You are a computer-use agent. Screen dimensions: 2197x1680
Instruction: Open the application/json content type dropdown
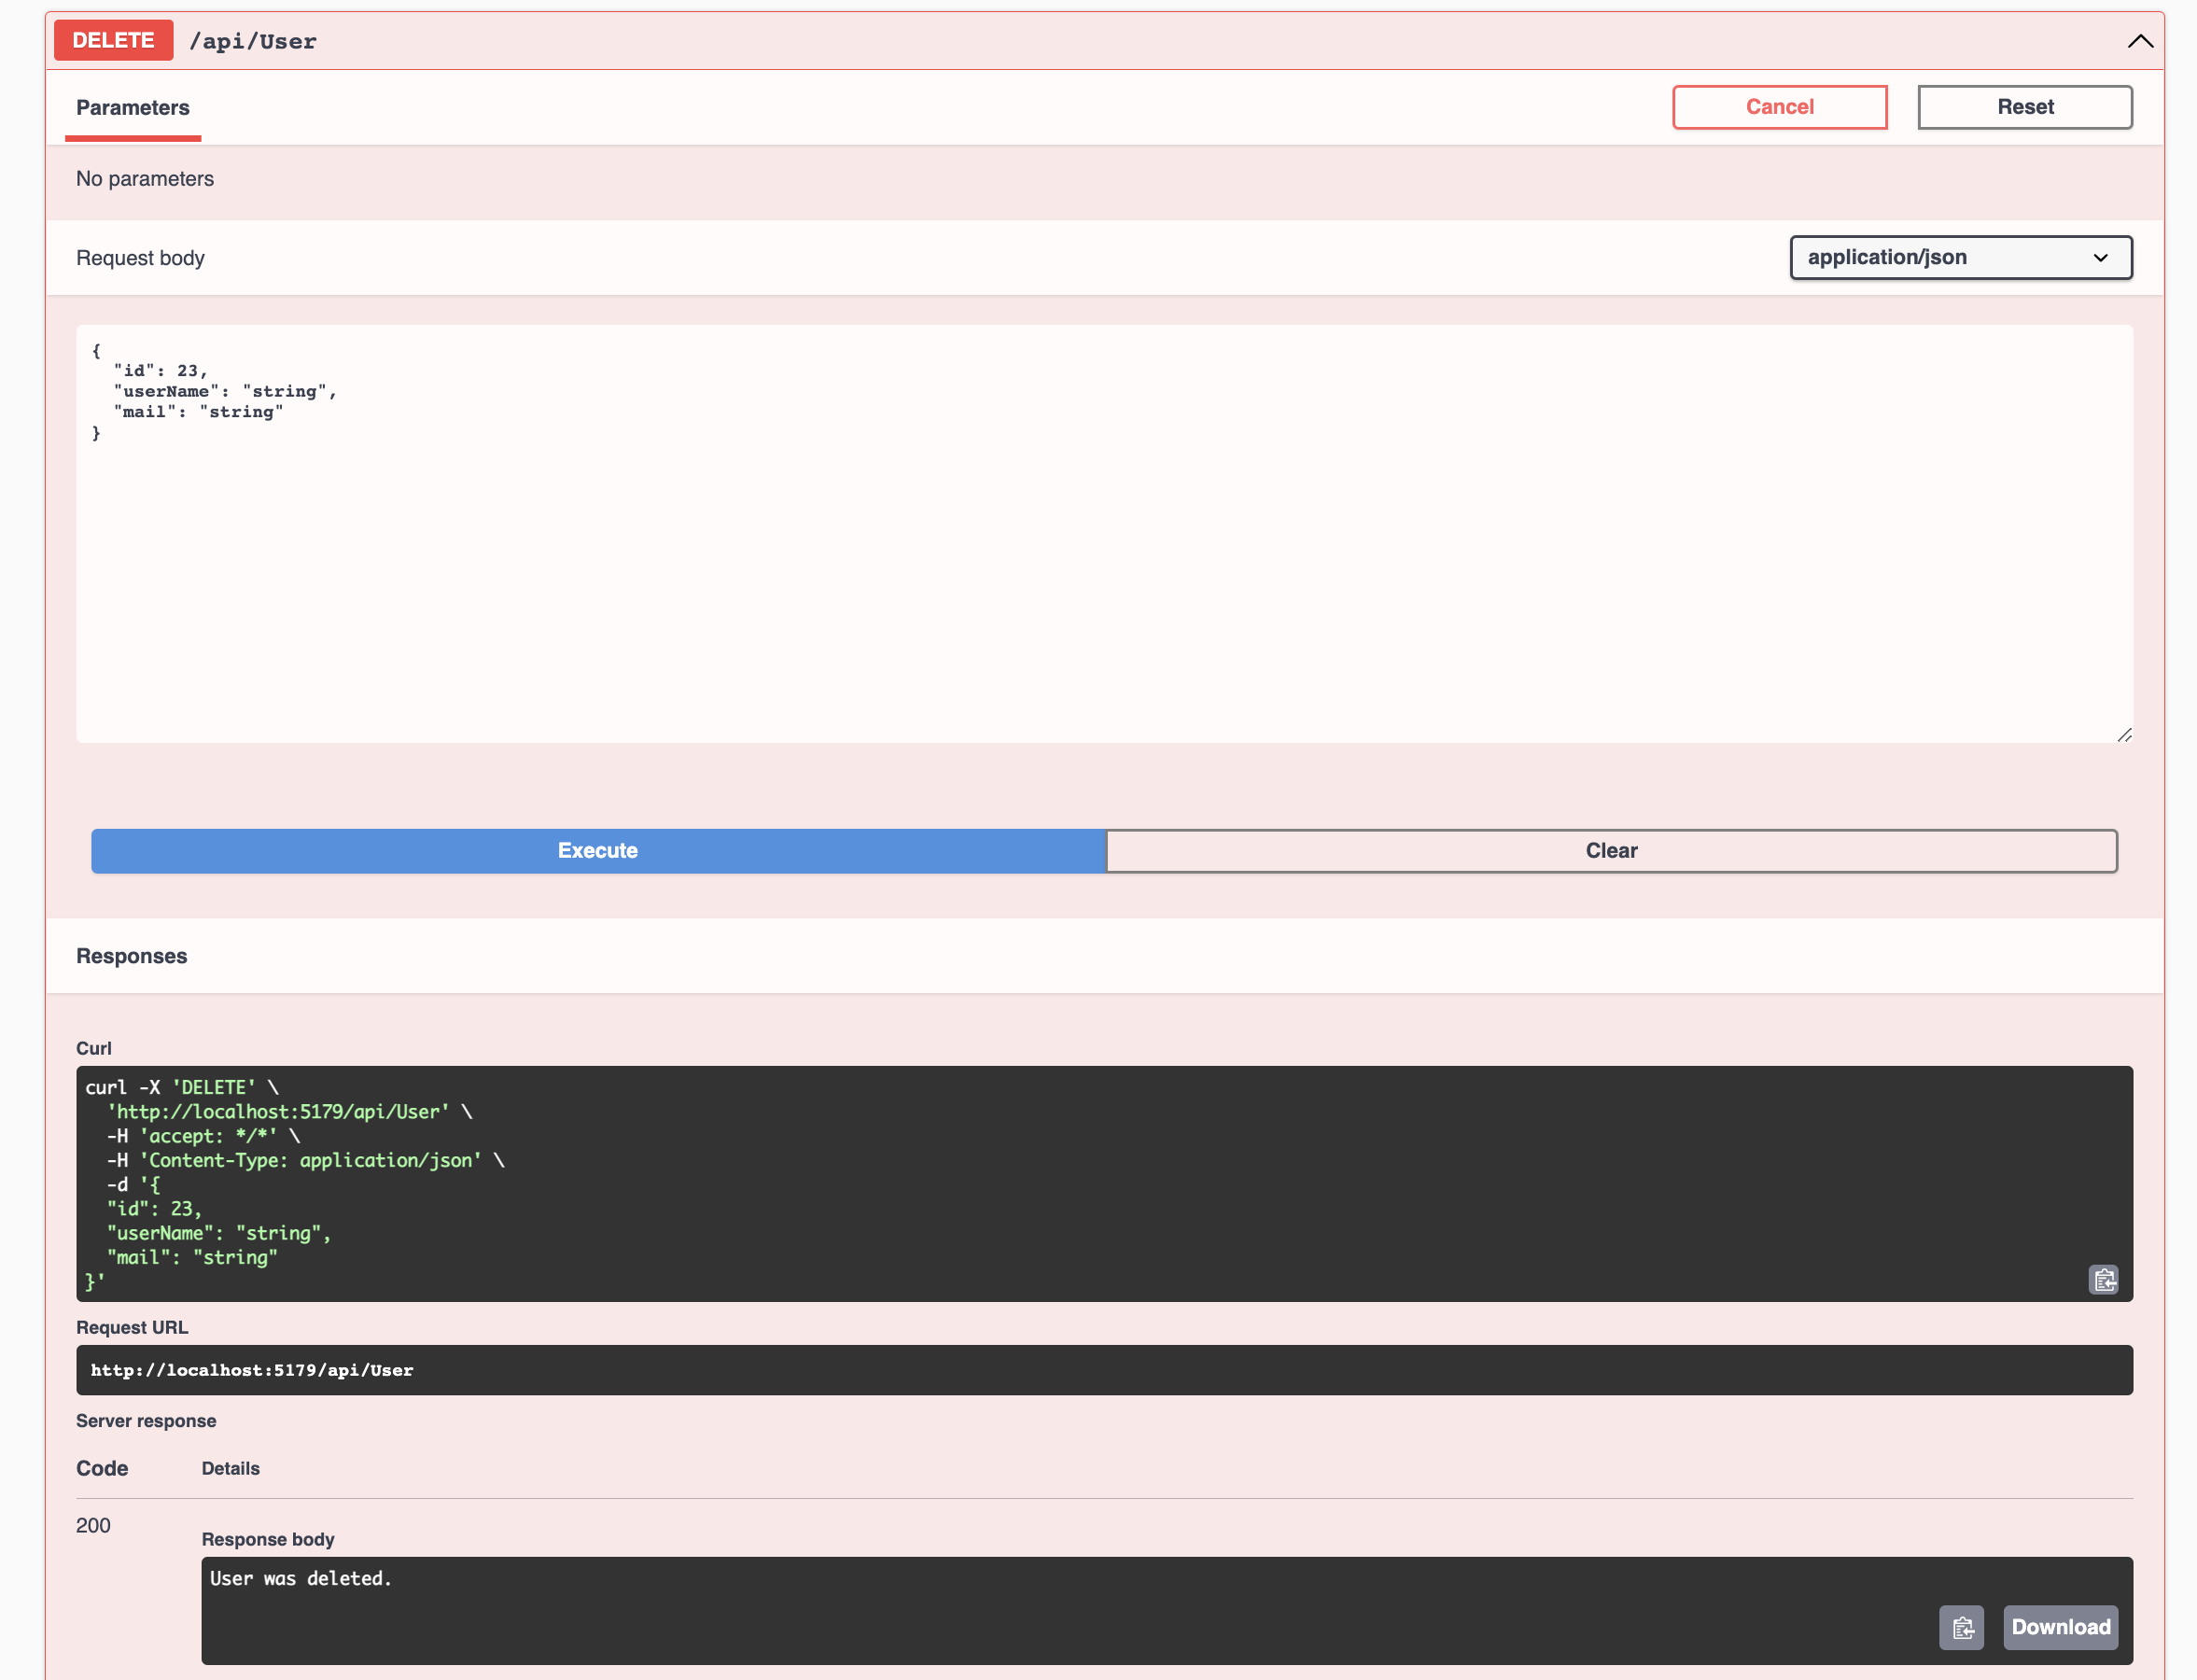[x=1959, y=257]
